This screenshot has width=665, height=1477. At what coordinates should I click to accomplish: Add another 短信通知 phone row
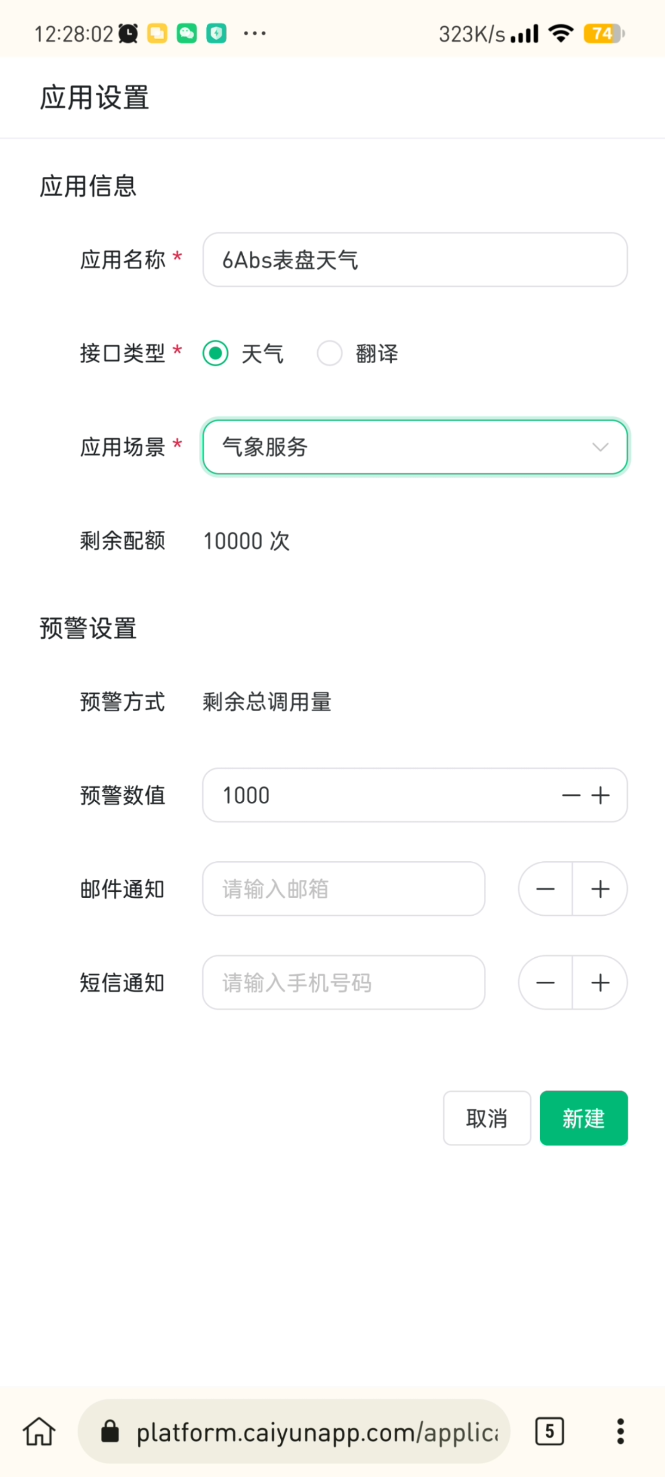coord(600,983)
